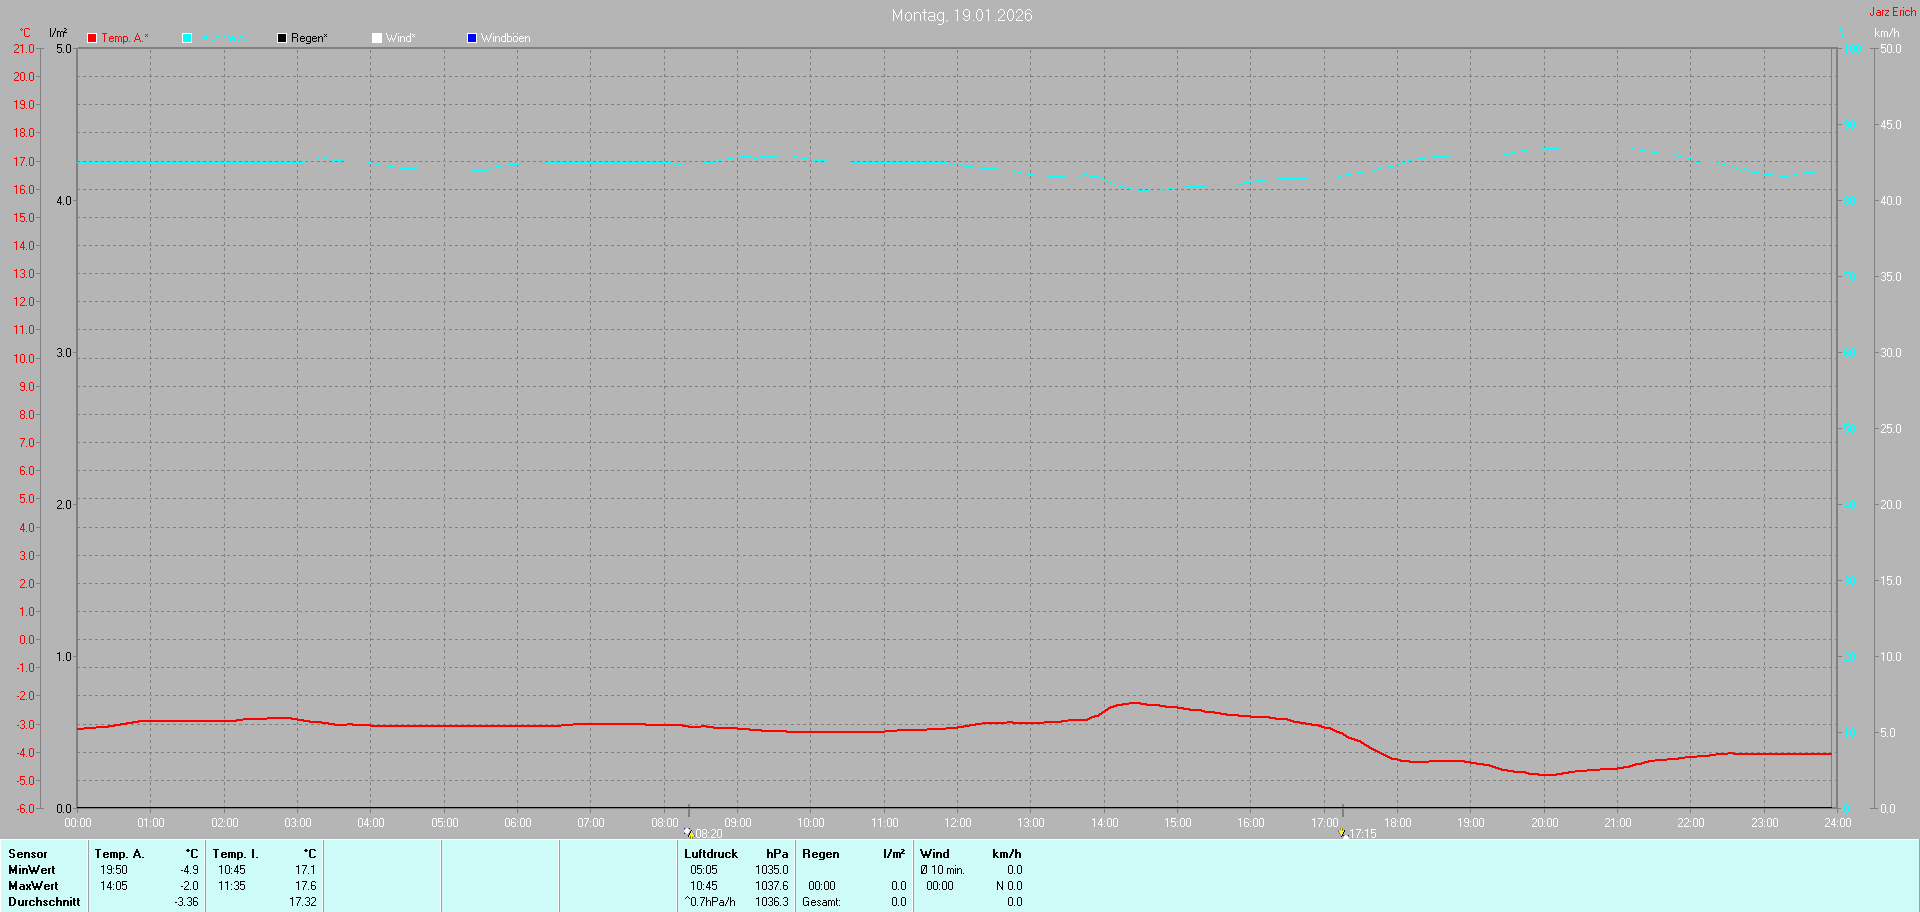Click the -6.0 temperature axis label

pyautogui.click(x=24, y=808)
